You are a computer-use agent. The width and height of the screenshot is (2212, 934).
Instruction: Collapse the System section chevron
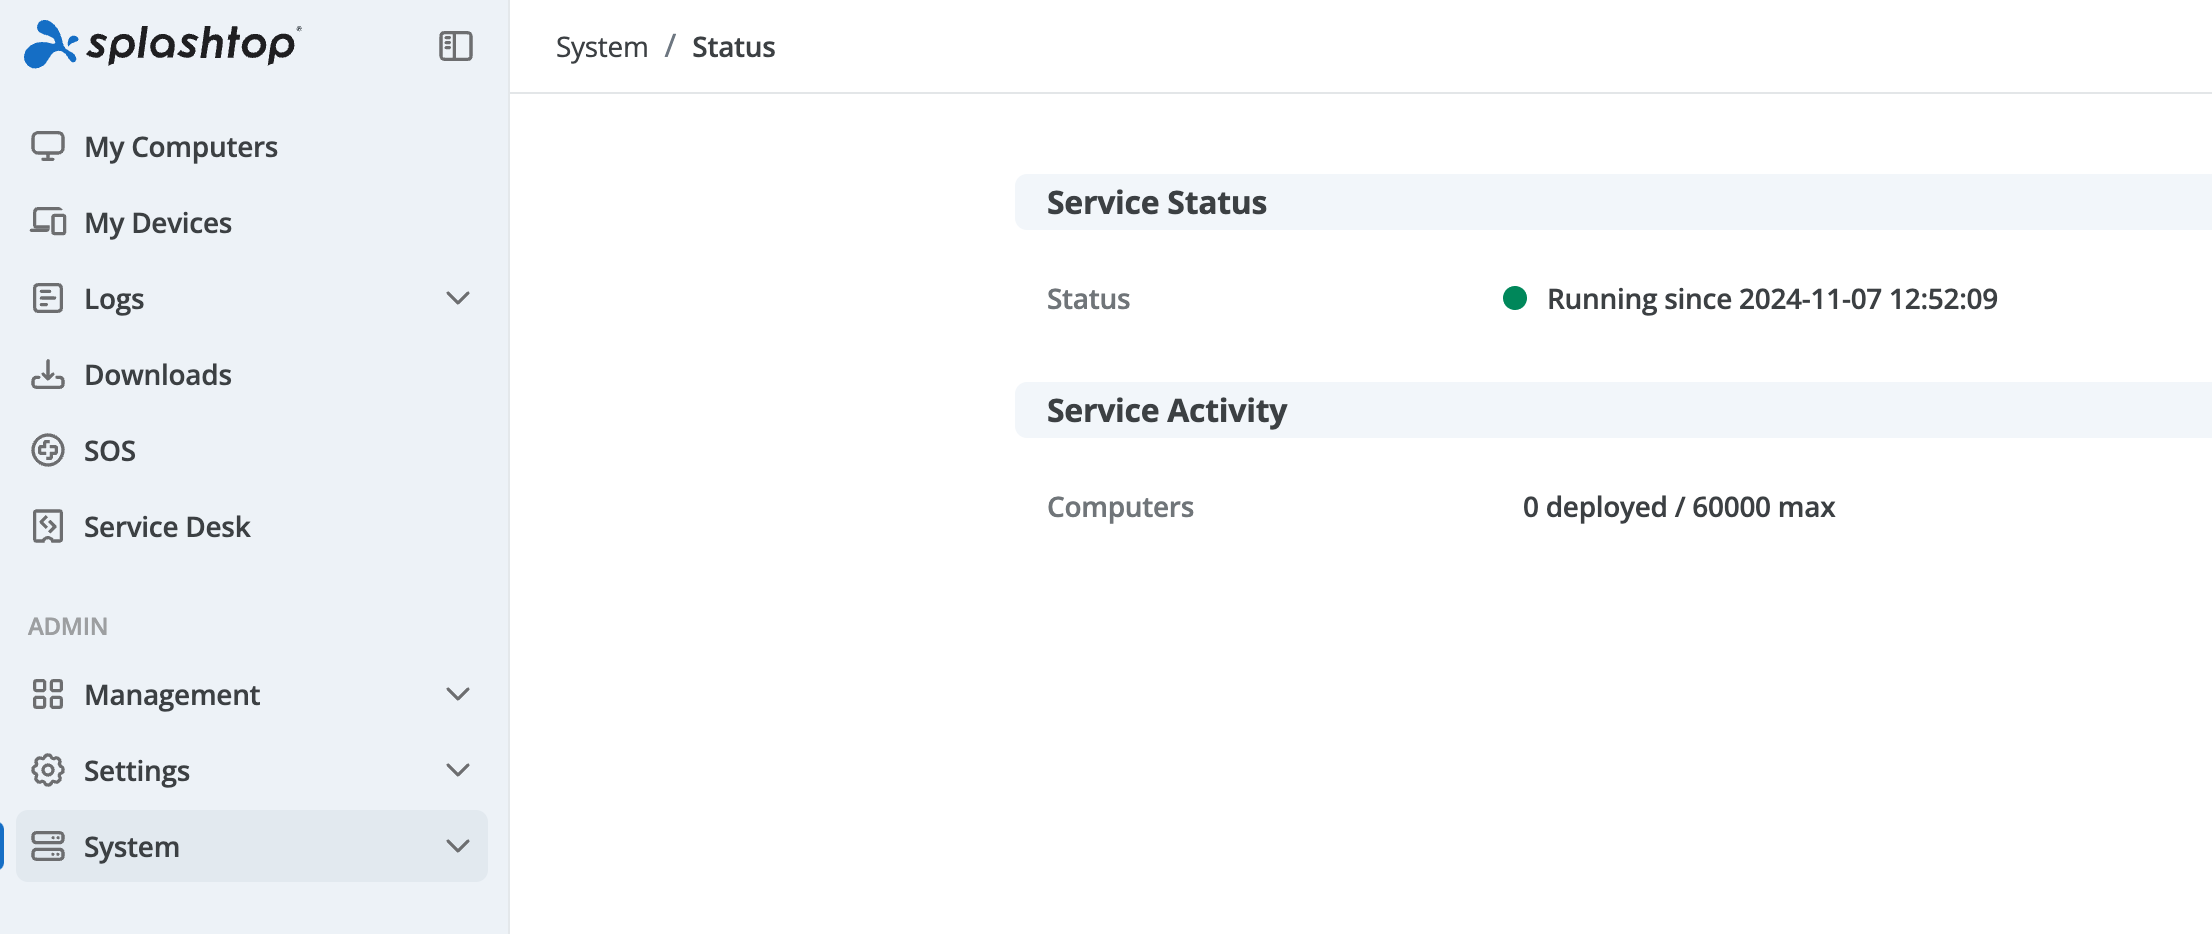(x=458, y=846)
